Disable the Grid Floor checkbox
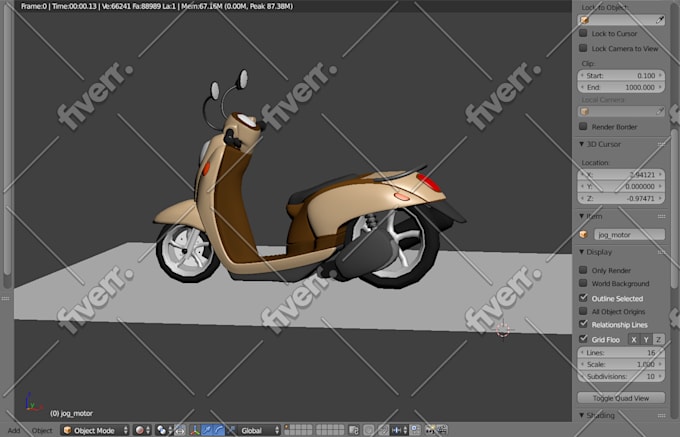 click(x=583, y=339)
